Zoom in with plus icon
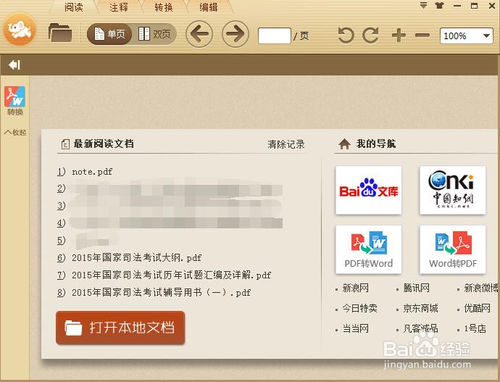 coord(399,35)
